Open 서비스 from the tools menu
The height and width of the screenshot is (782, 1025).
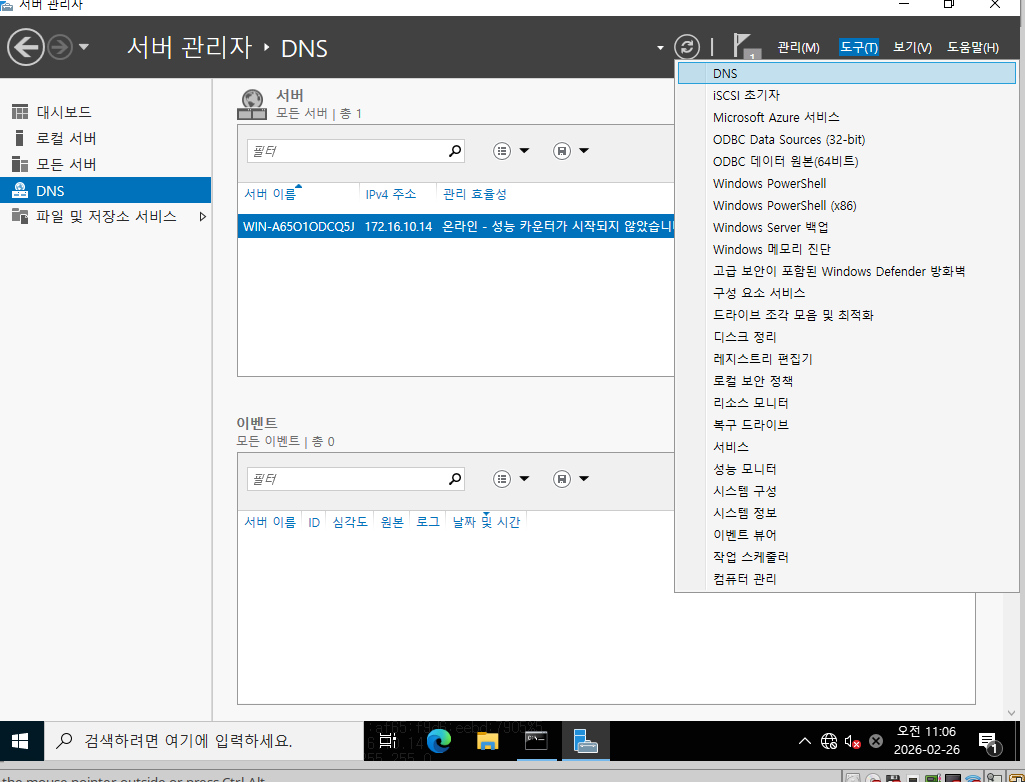click(847, 447)
